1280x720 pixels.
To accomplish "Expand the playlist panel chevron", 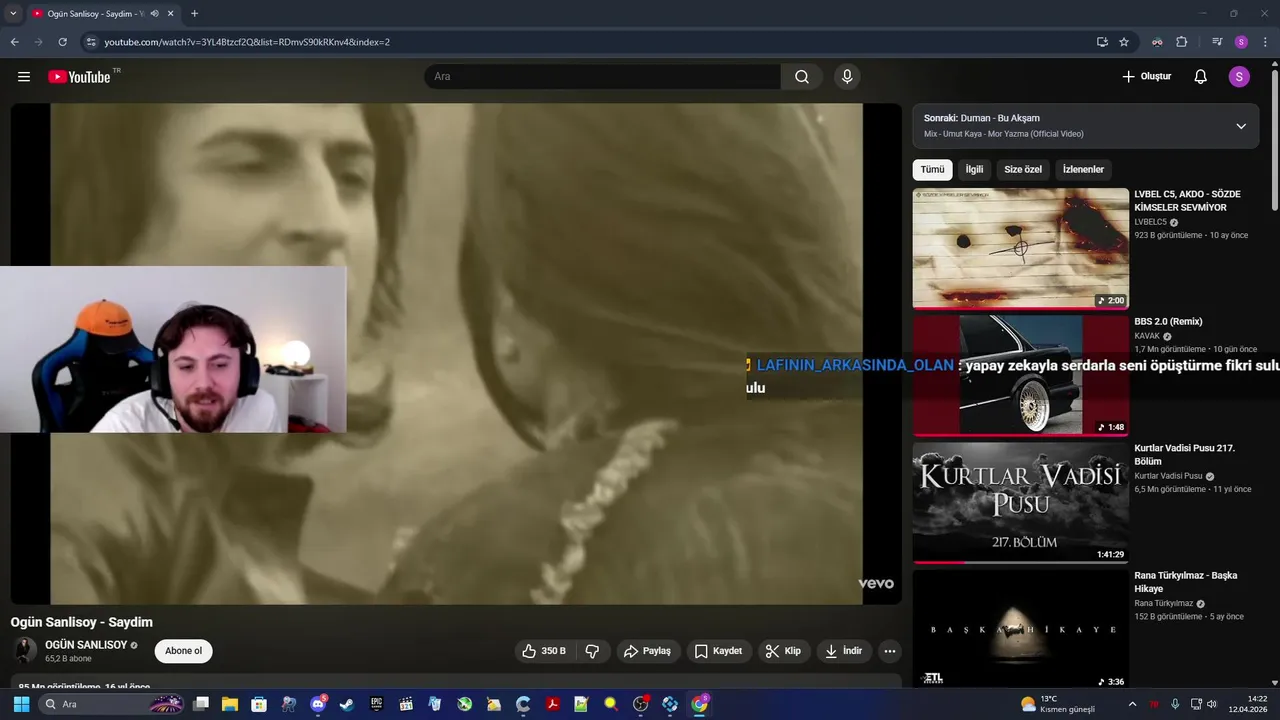I will click(1241, 126).
